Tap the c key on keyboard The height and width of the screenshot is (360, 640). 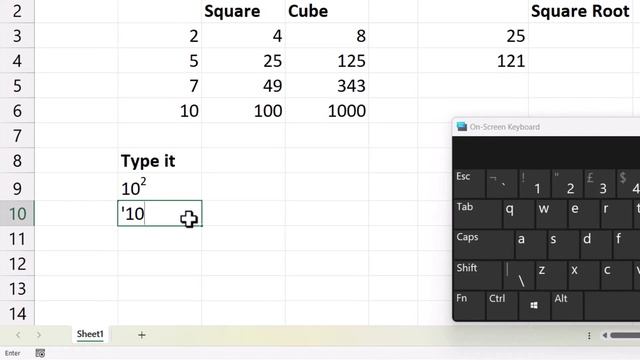[x=616, y=275]
